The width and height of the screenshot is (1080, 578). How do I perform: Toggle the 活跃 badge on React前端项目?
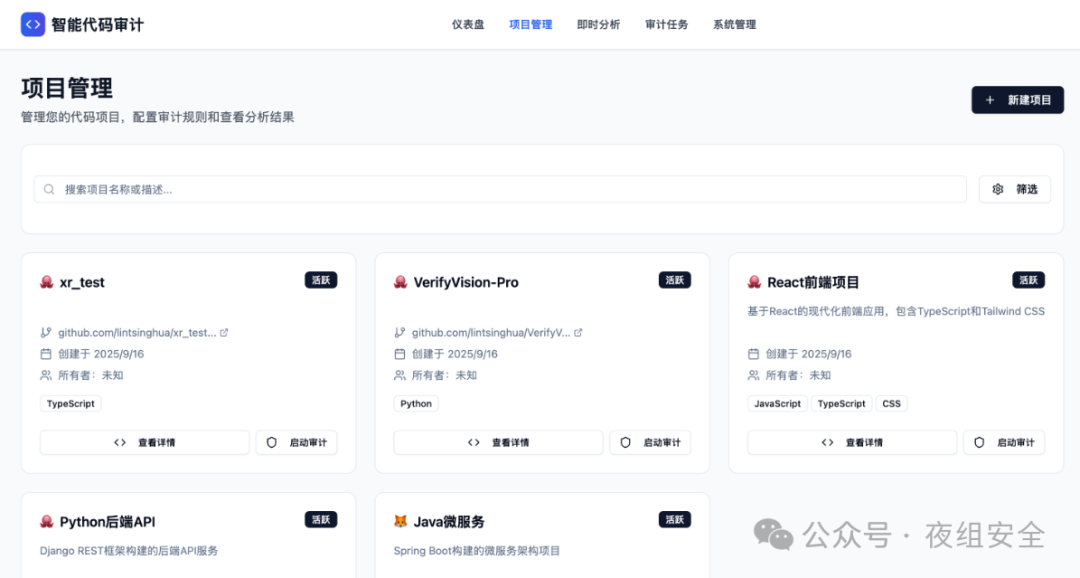tap(1029, 280)
